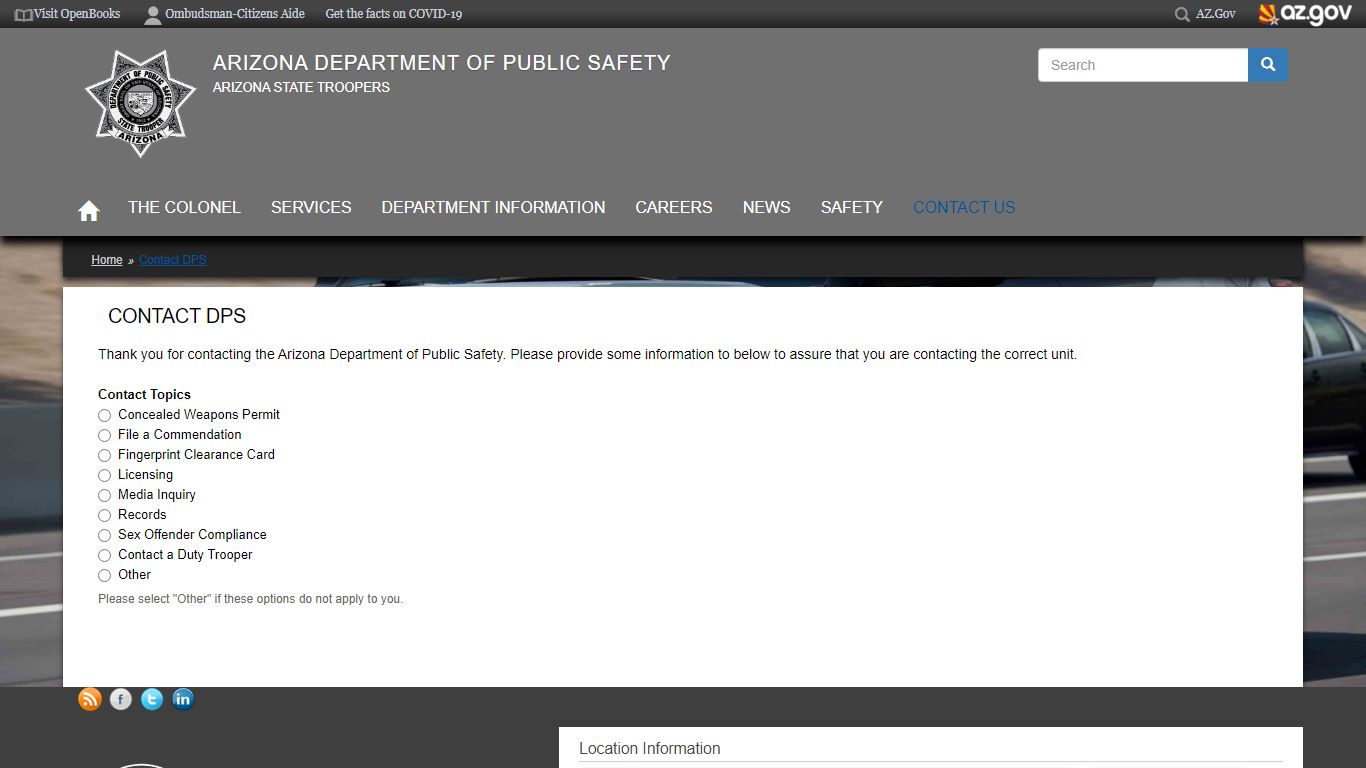Click the OpenBooks book icon
The width and height of the screenshot is (1366, 768).
(23, 14)
